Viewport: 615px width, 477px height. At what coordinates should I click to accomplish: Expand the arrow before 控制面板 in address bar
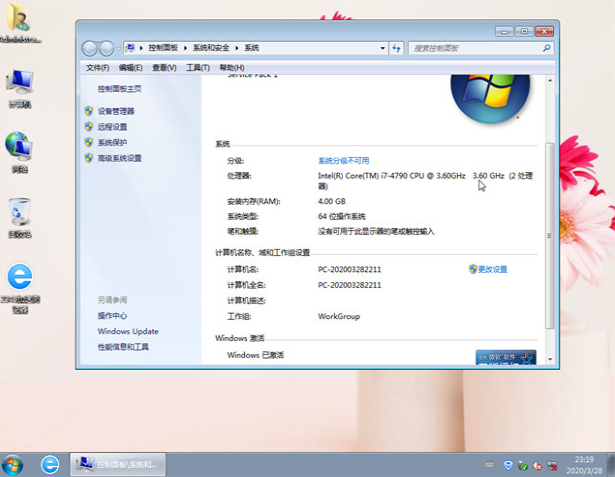(141, 48)
